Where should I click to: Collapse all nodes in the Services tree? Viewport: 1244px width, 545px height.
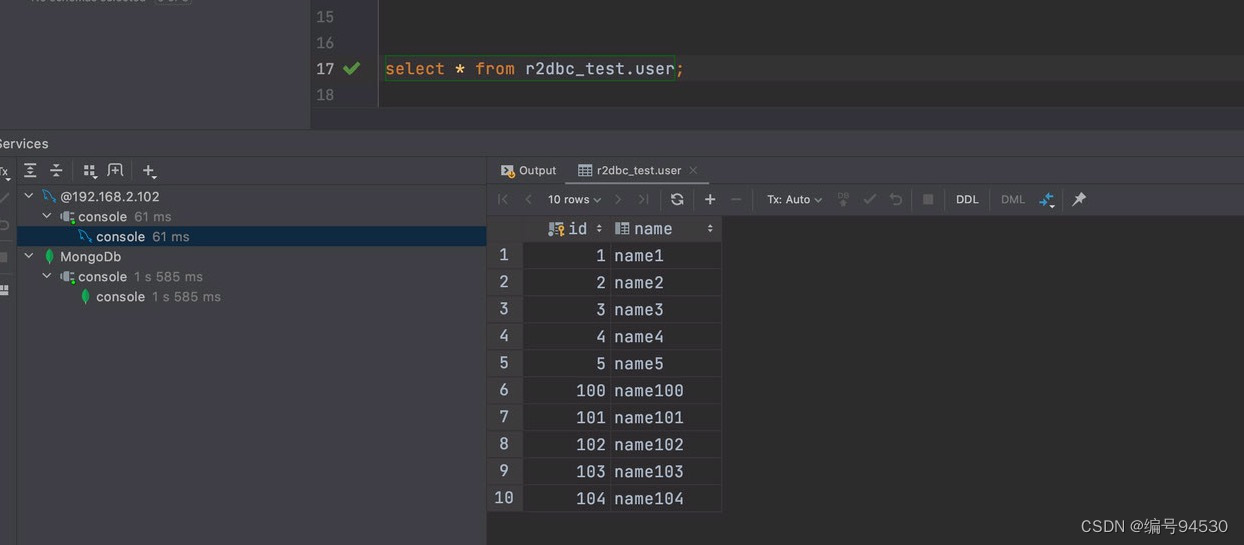click(x=56, y=171)
